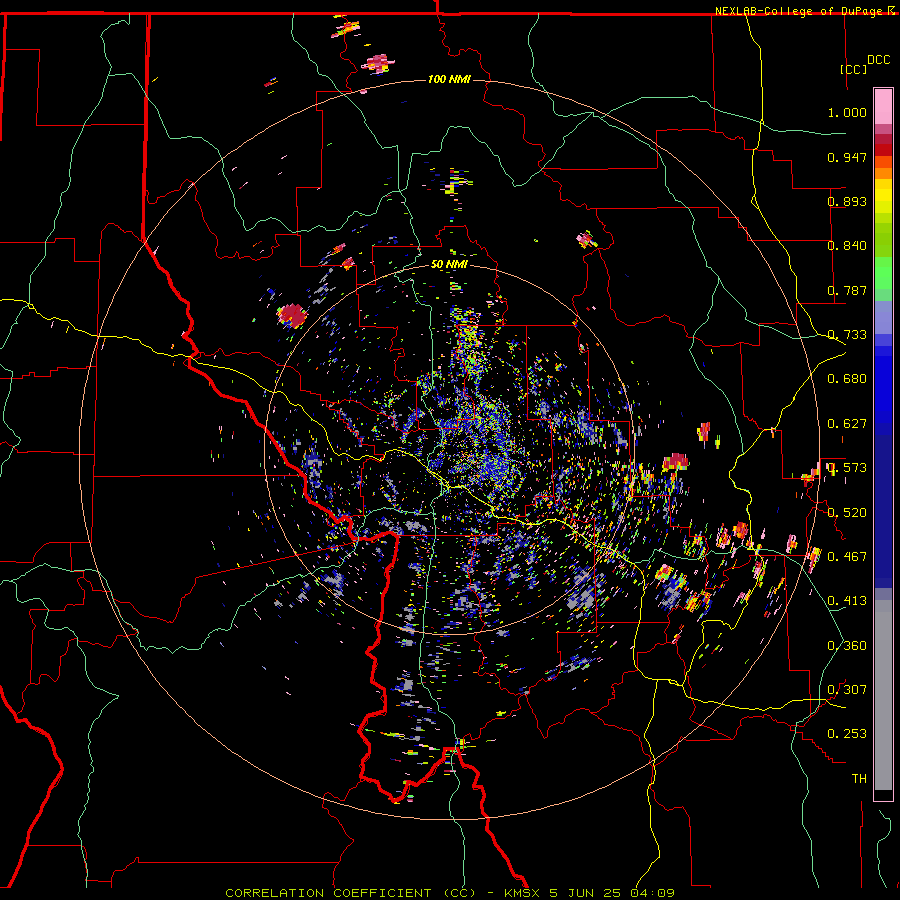Click the [CC] label above the color bar
This screenshot has width=900, height=900.
[854, 69]
